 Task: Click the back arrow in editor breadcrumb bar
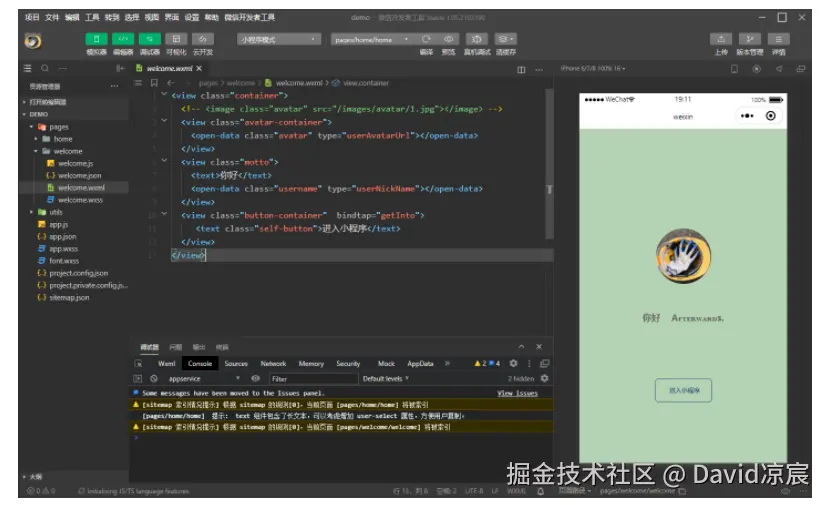pos(171,83)
